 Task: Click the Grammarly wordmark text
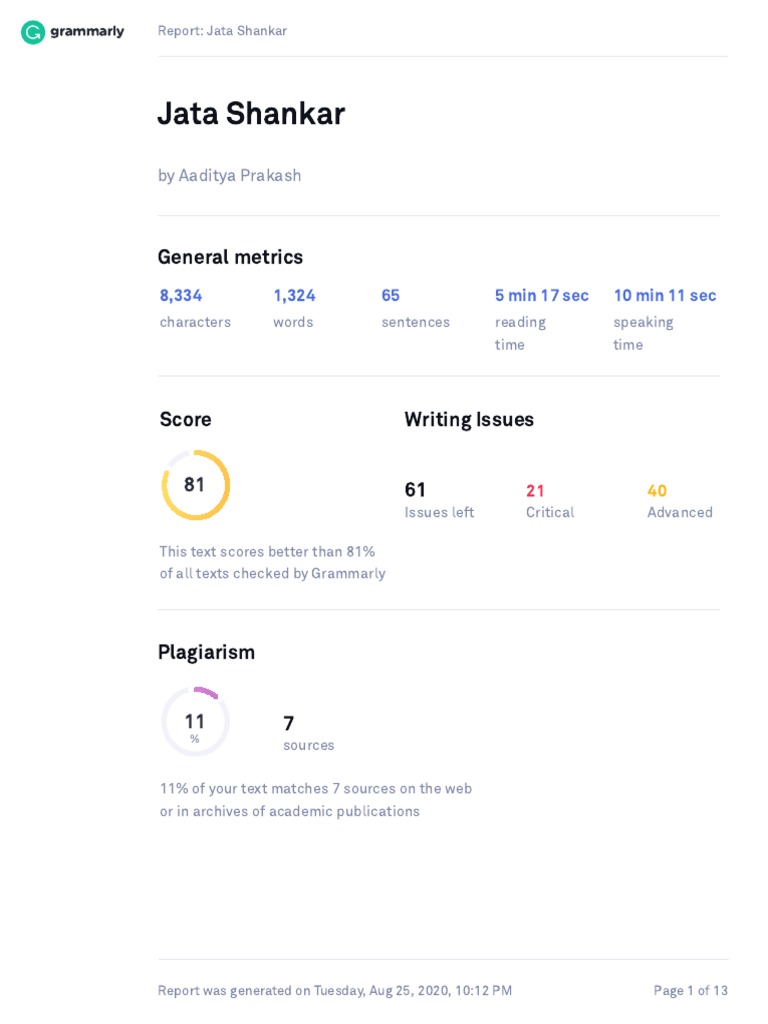point(88,32)
